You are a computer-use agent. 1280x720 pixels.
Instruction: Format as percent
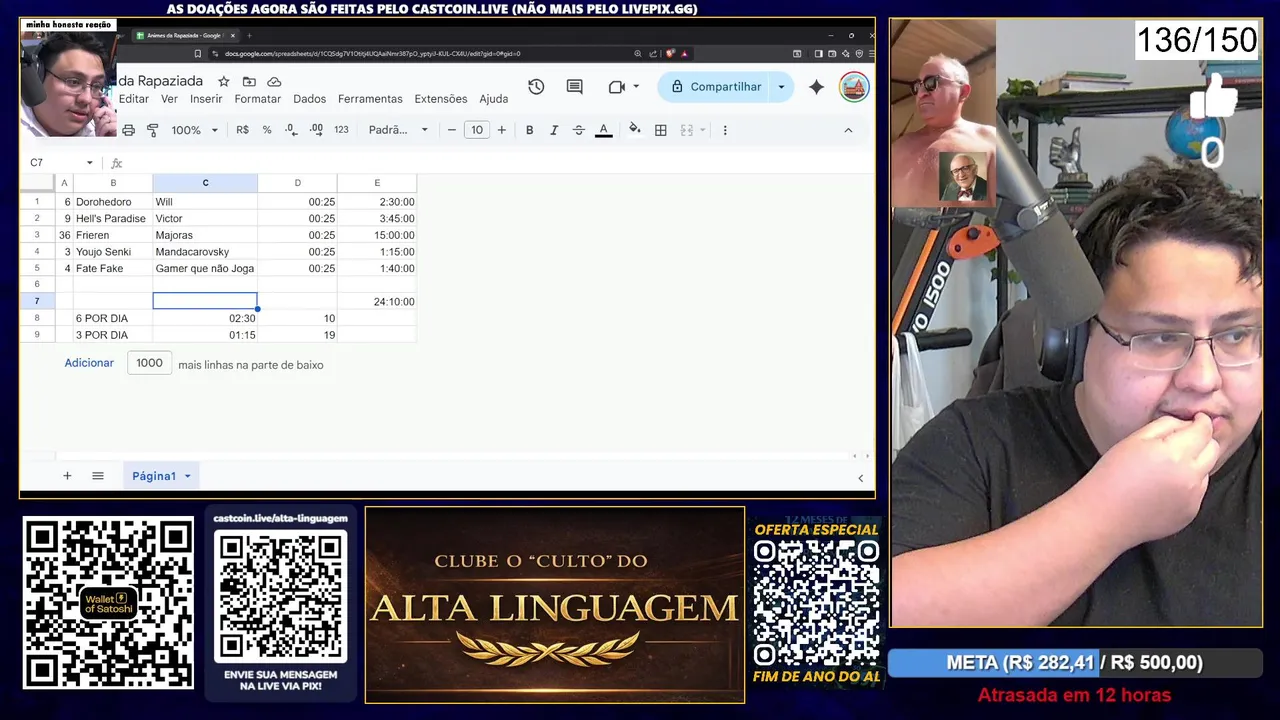(267, 130)
